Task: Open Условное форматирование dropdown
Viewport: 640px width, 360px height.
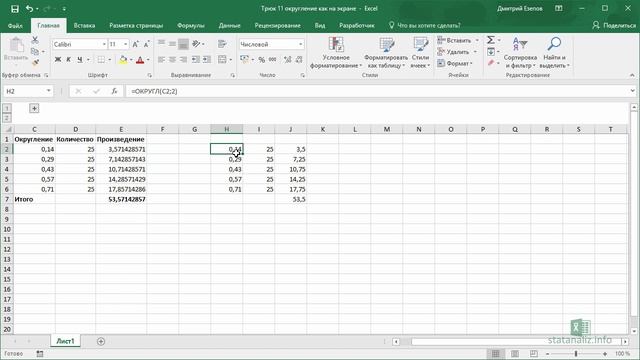Action: click(x=336, y=53)
